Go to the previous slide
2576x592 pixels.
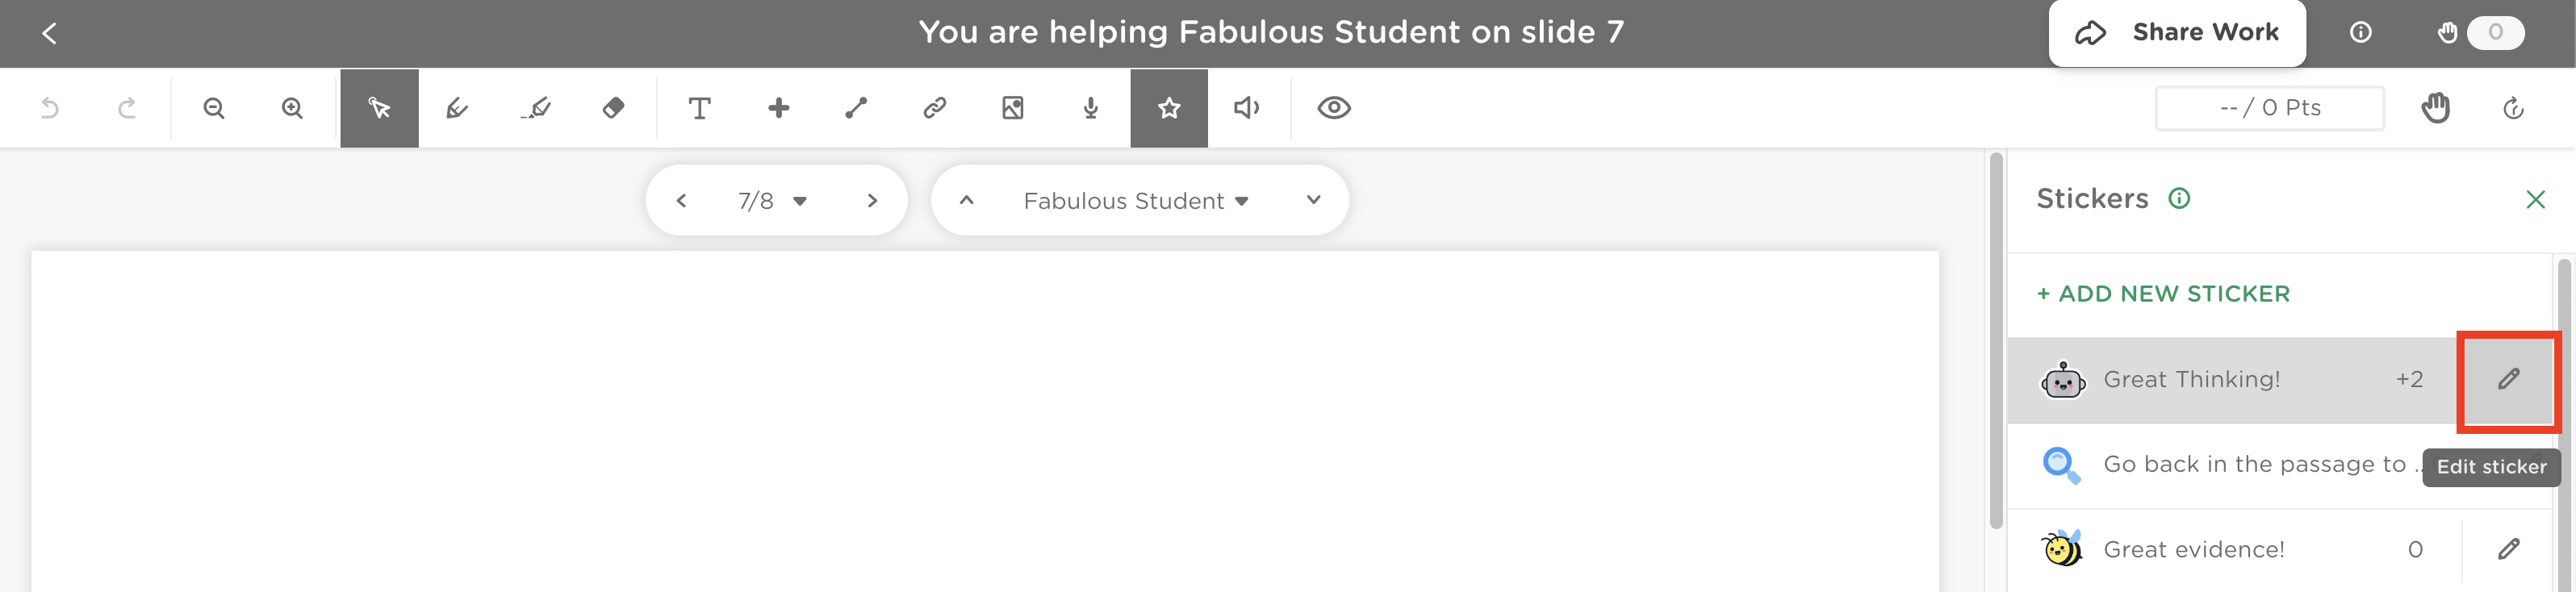681,201
